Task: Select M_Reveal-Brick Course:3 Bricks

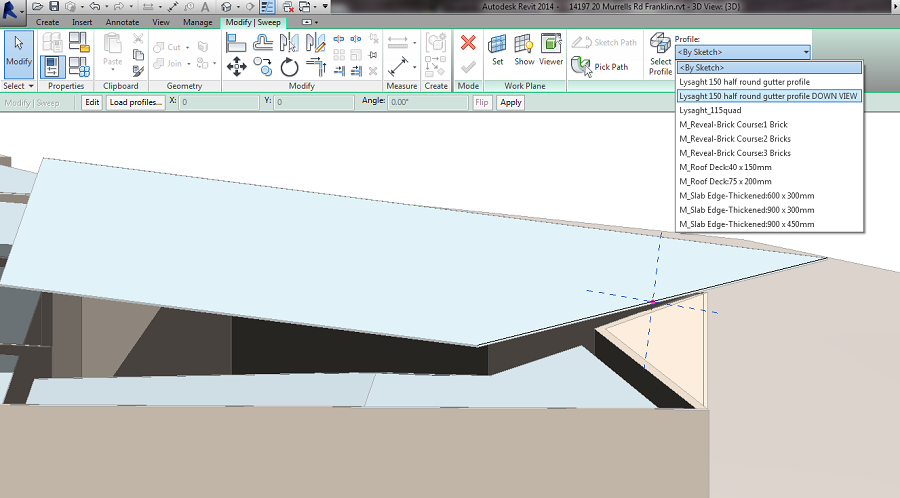Action: click(769, 153)
